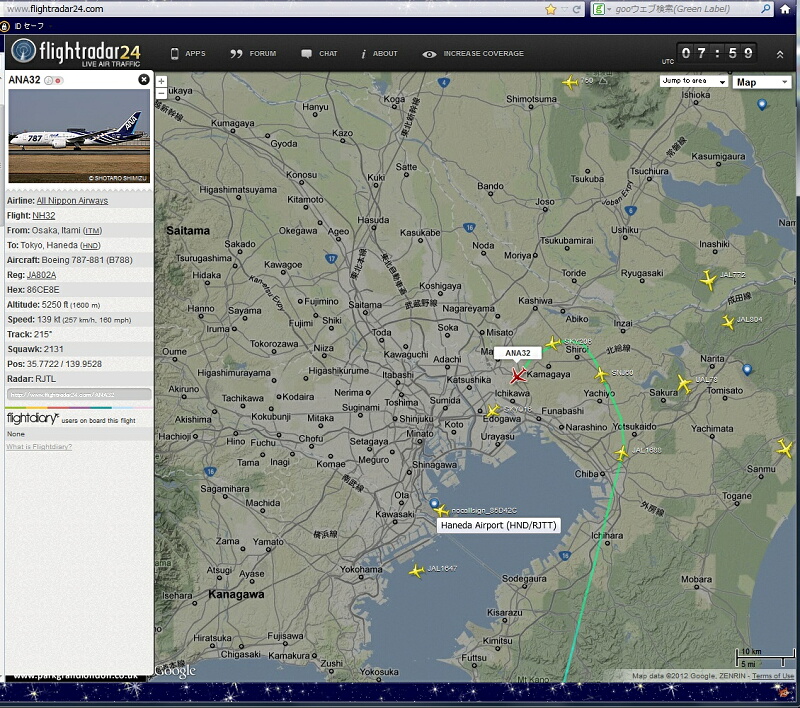800x708 pixels.
Task: Open the search engine selector dropdown
Action: (601, 9)
